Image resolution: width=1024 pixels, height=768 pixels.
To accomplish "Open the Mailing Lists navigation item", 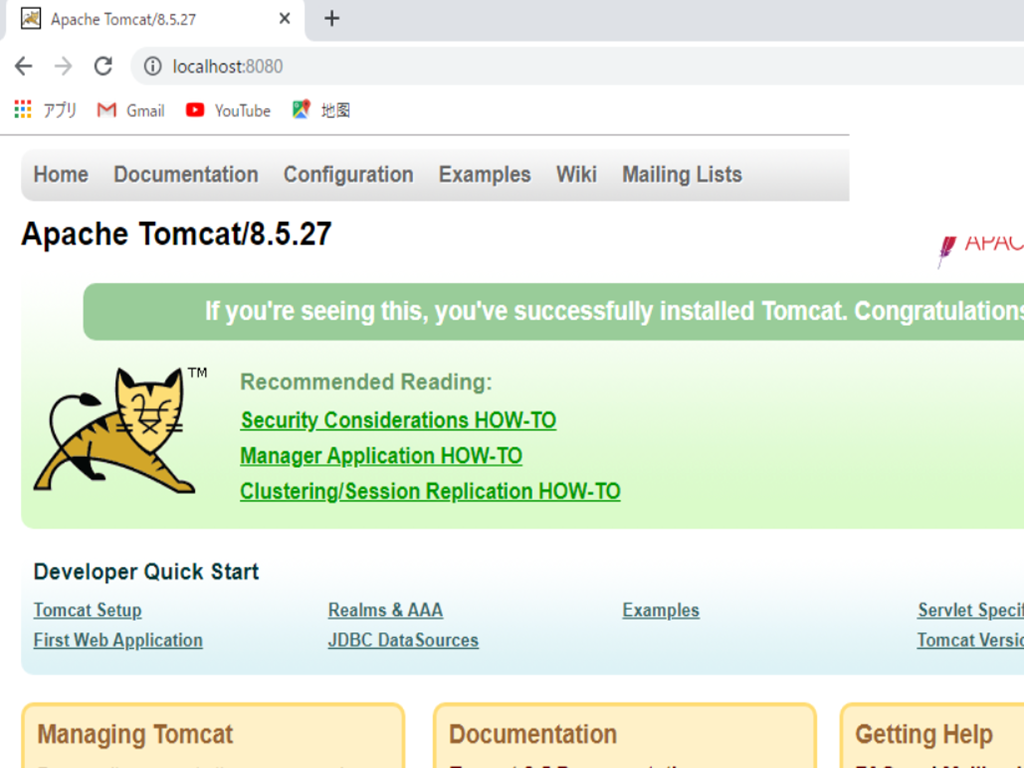I will click(681, 174).
